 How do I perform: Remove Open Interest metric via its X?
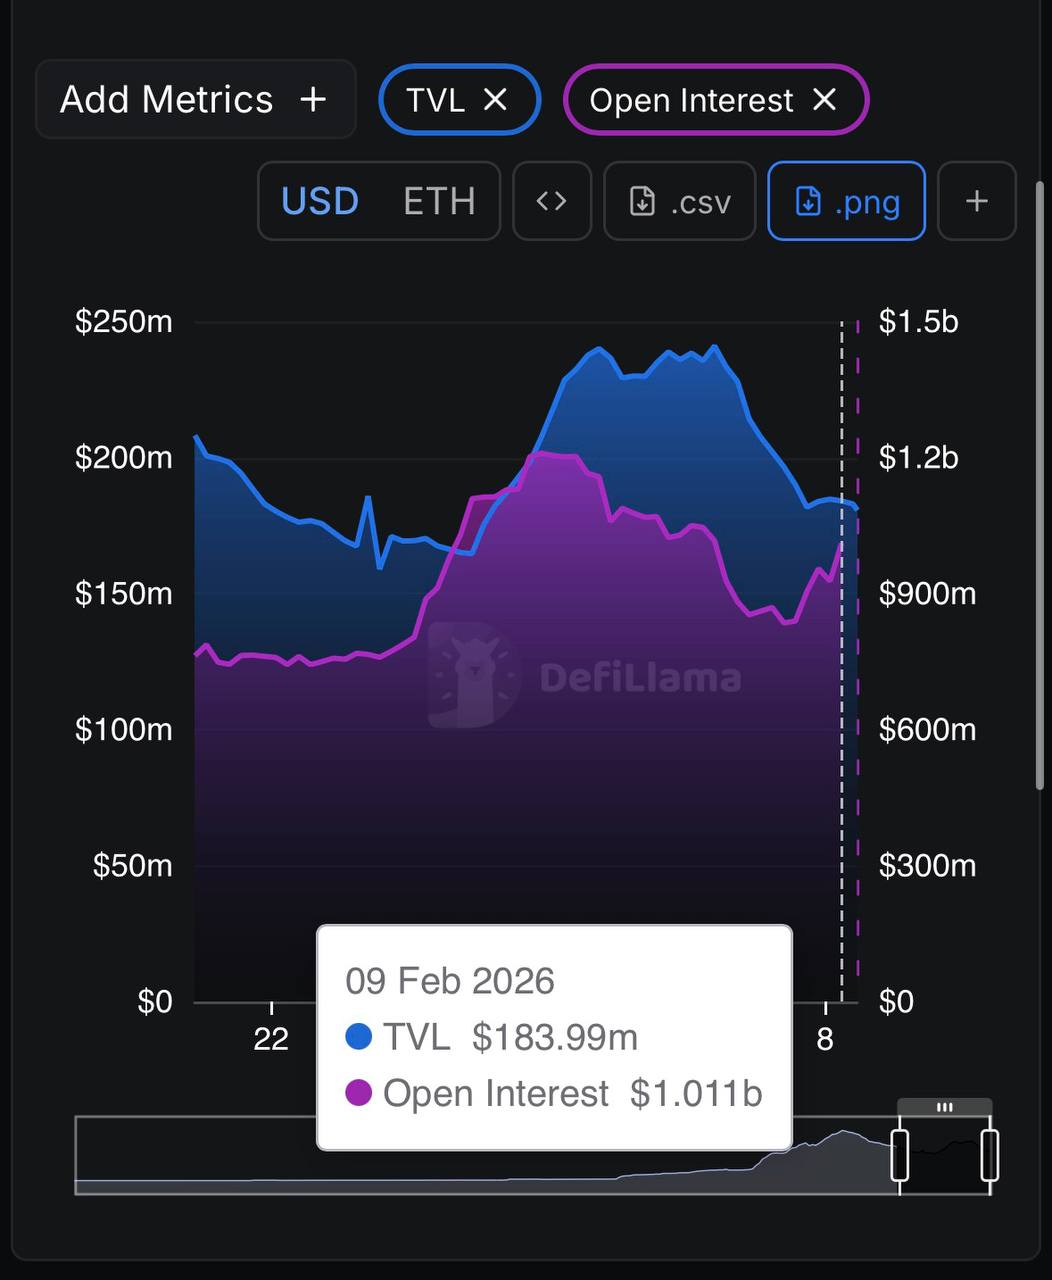point(824,99)
